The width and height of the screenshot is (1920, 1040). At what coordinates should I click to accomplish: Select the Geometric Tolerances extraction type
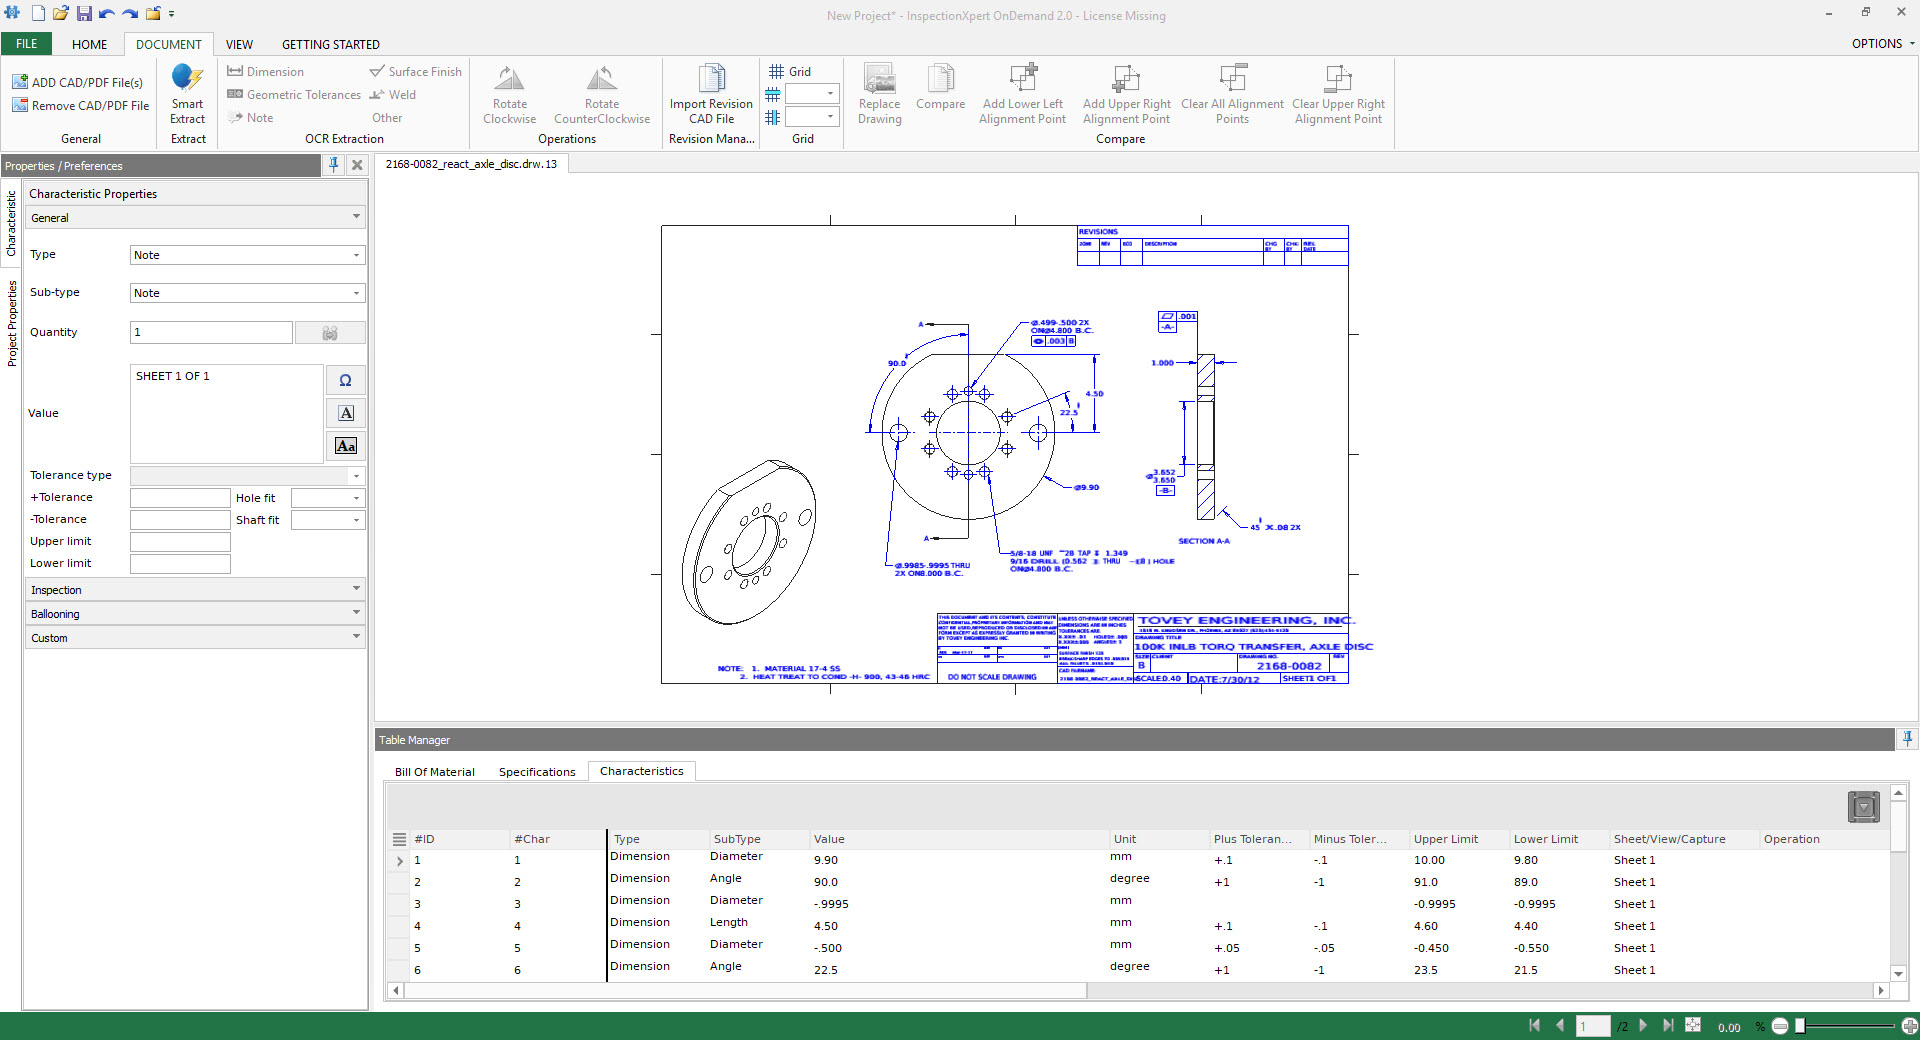(x=293, y=94)
